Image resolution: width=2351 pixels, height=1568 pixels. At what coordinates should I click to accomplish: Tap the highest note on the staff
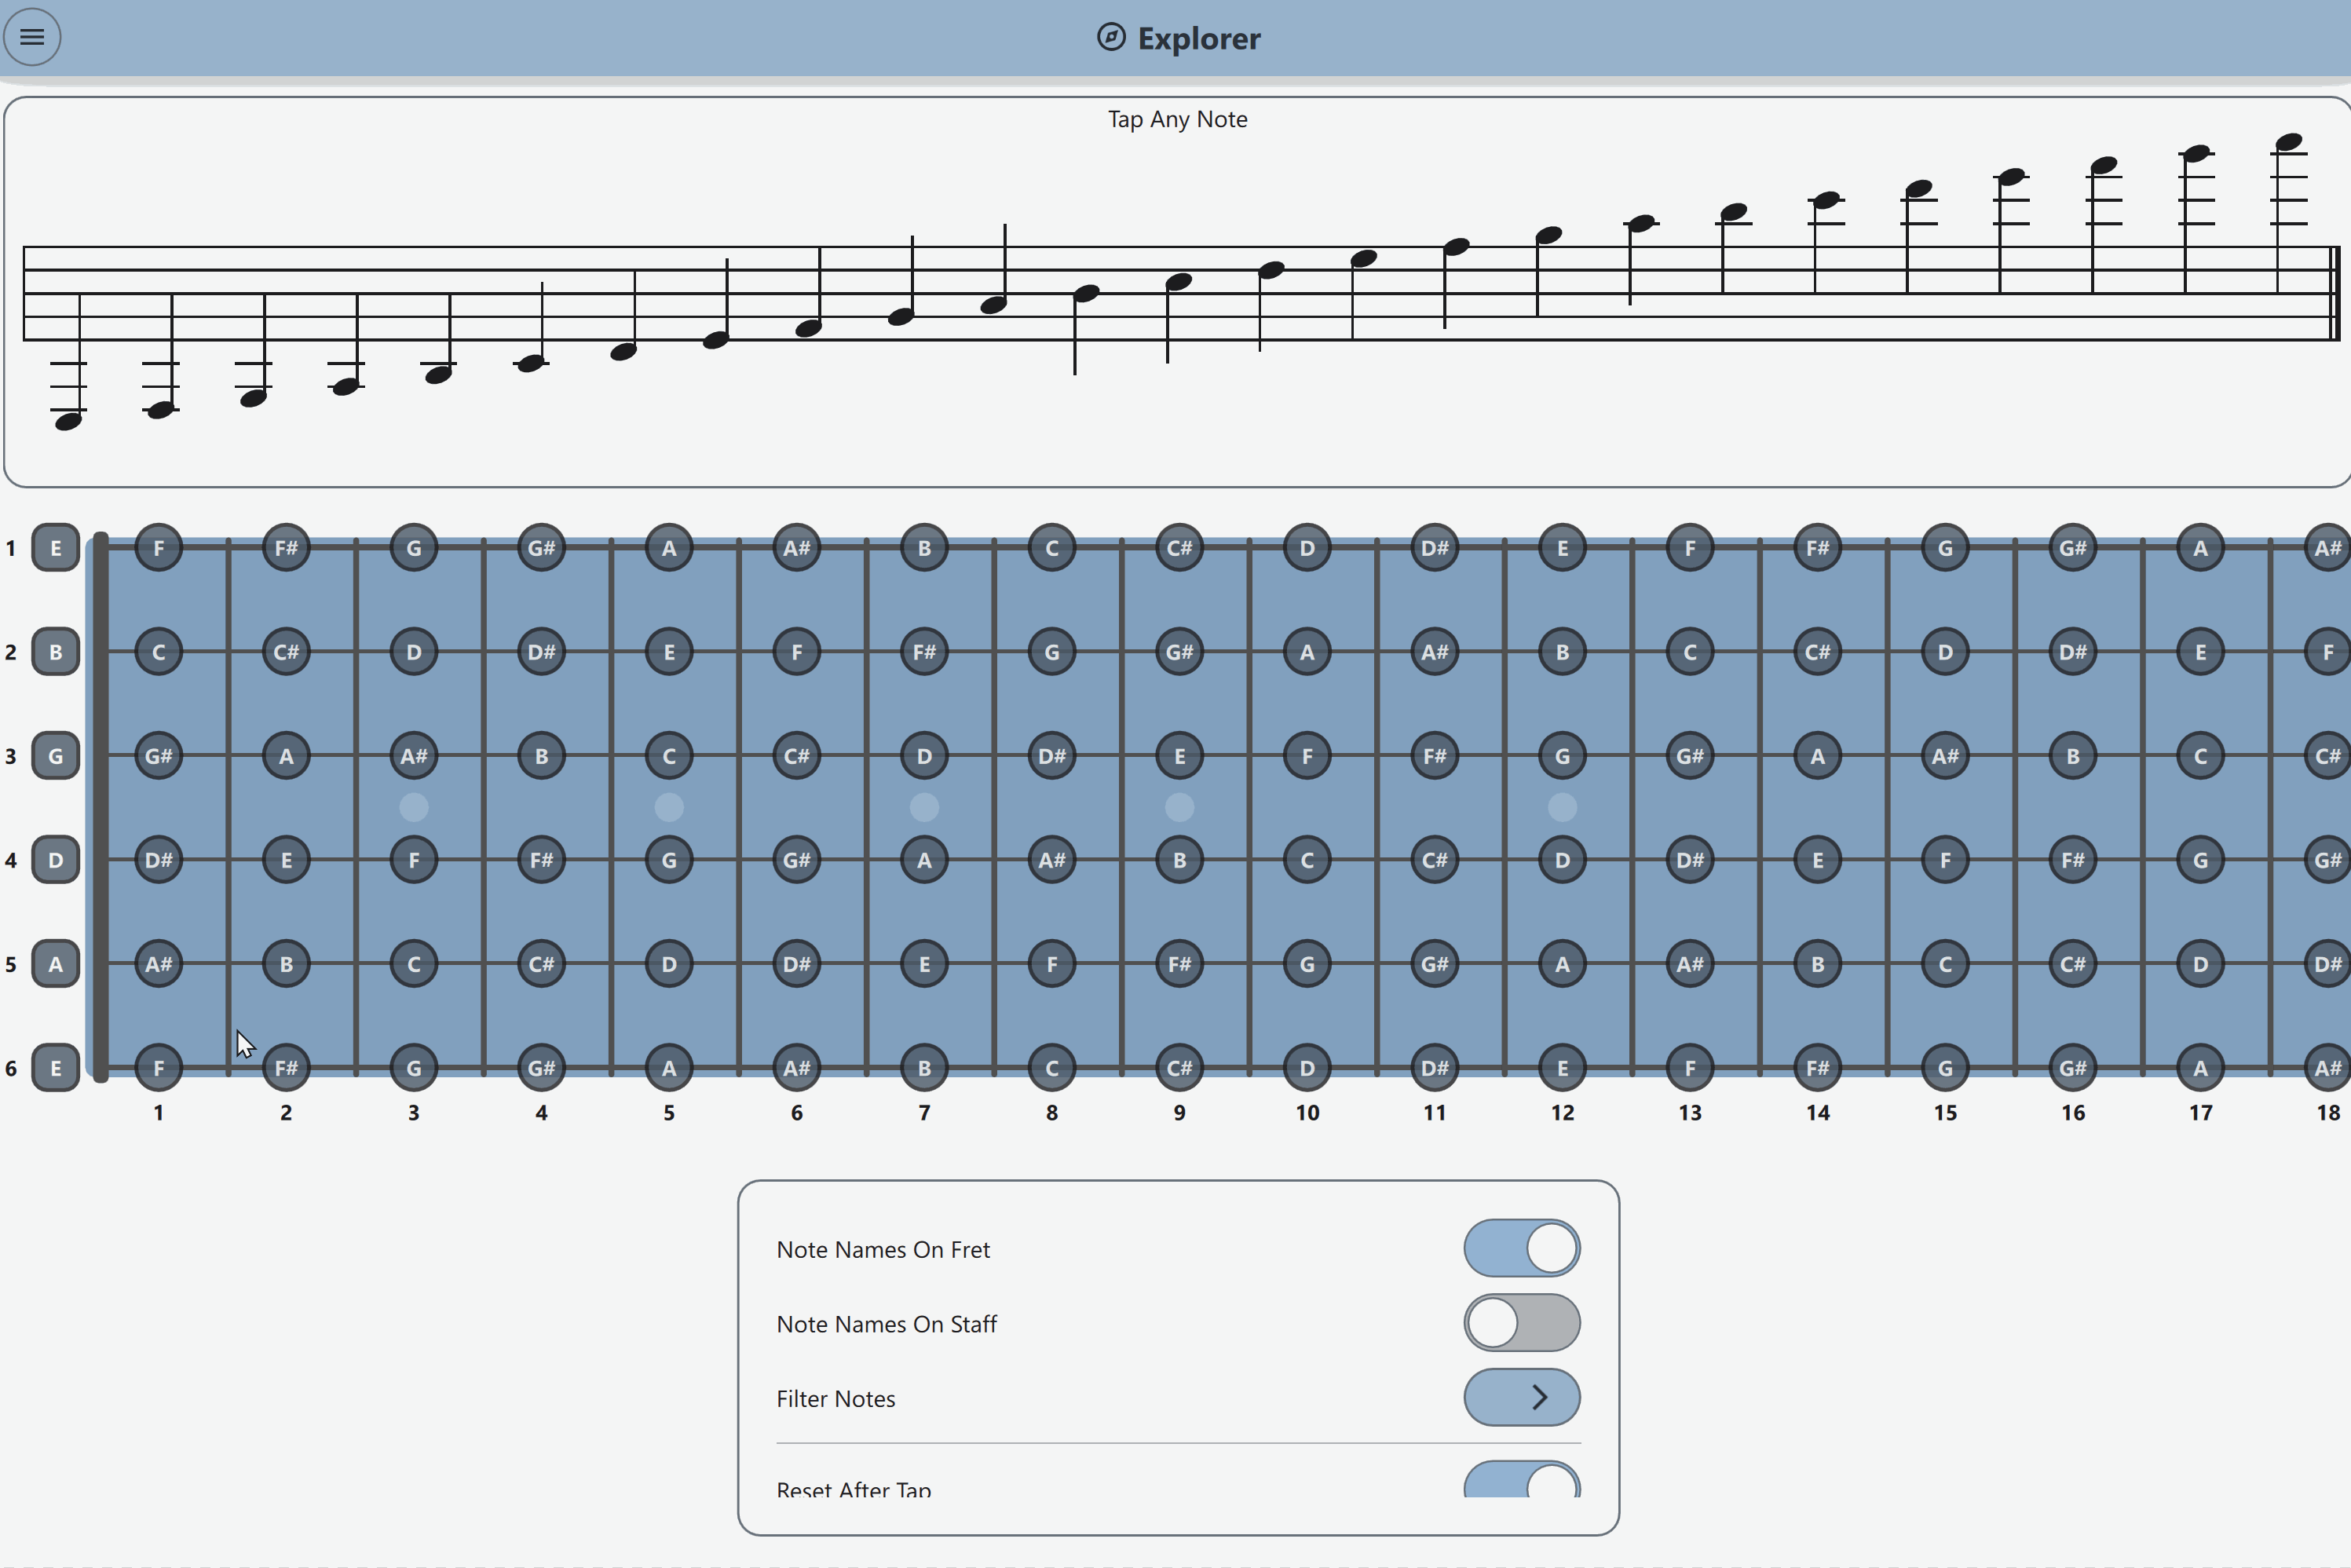[x=2290, y=143]
